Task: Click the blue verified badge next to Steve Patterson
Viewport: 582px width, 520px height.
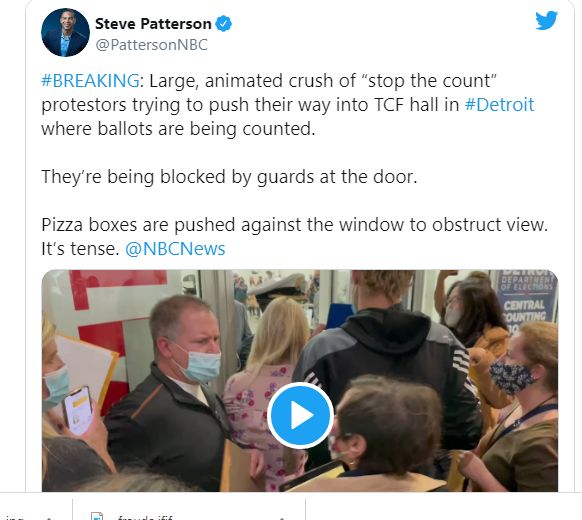Action: (223, 24)
